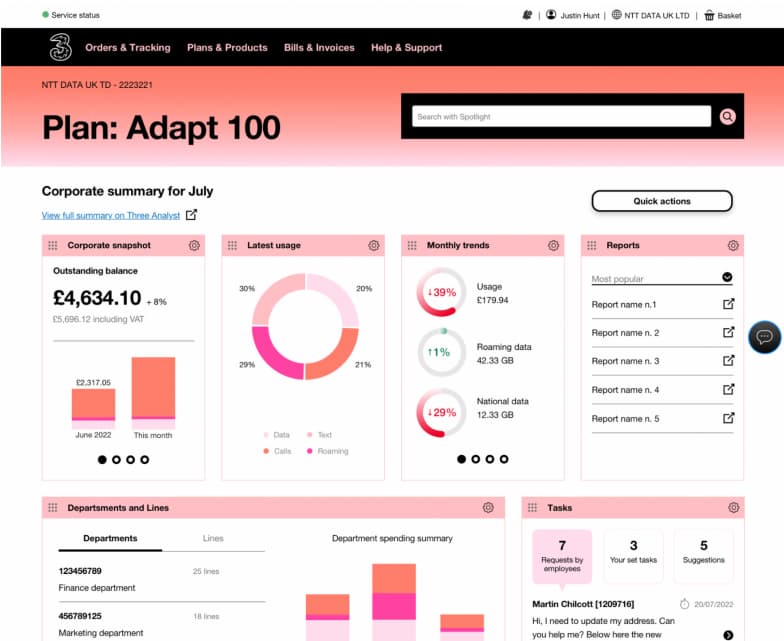Open the Bills & Invoices menu
The image size is (784, 641).
tap(319, 48)
